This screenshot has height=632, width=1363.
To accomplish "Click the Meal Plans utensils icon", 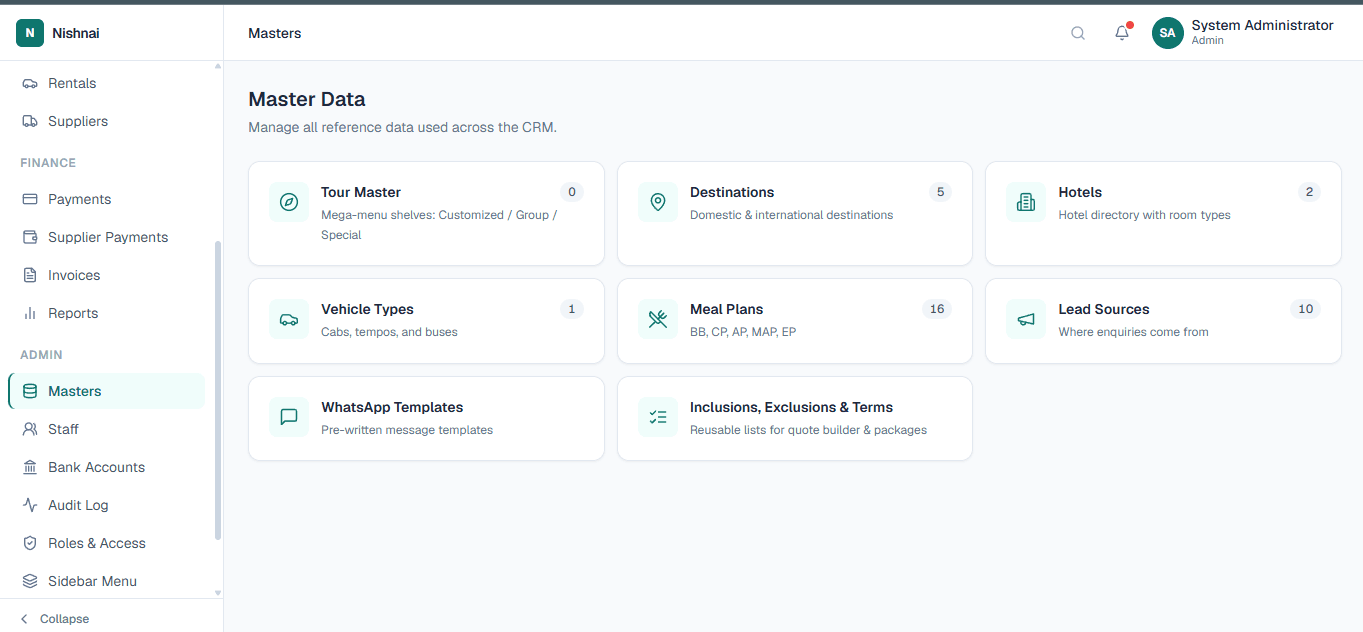I will [658, 319].
